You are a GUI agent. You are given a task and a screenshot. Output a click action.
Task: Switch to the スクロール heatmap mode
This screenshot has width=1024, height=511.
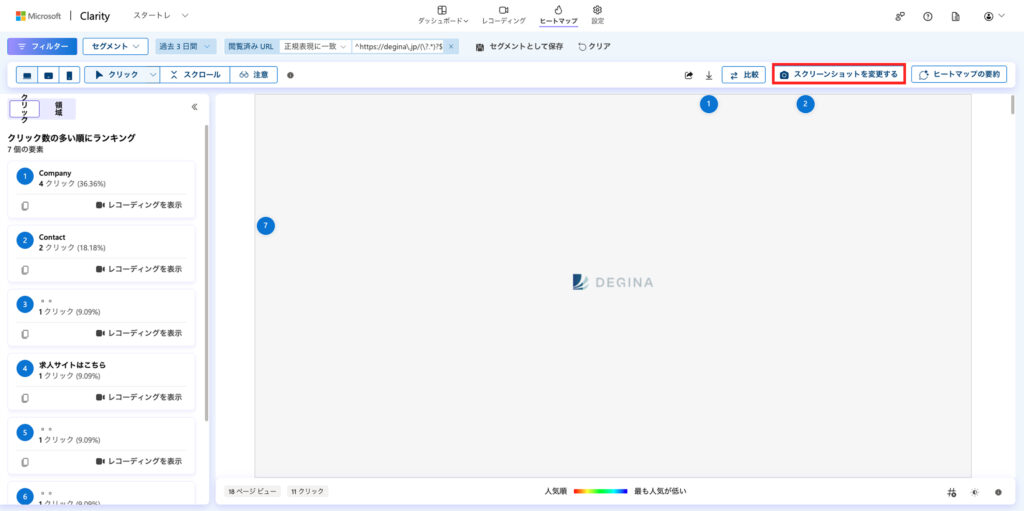pos(196,75)
